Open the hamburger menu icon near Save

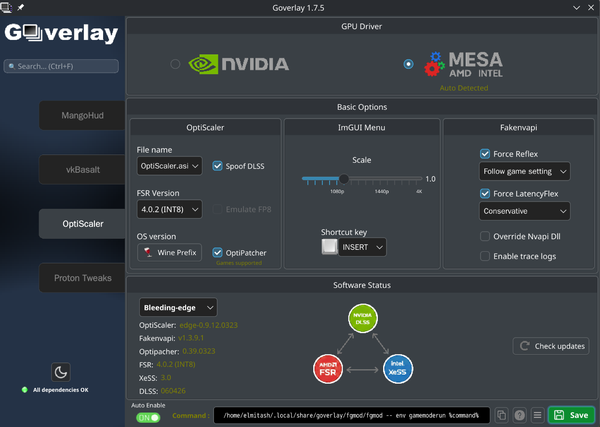tap(536, 415)
